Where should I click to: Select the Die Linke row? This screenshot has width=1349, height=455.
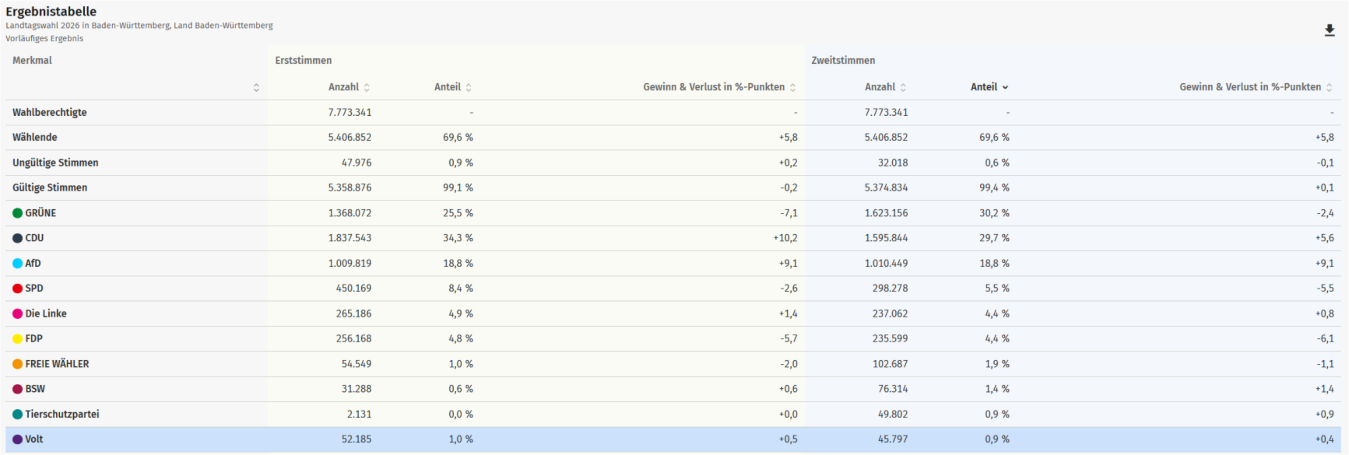tap(46, 313)
